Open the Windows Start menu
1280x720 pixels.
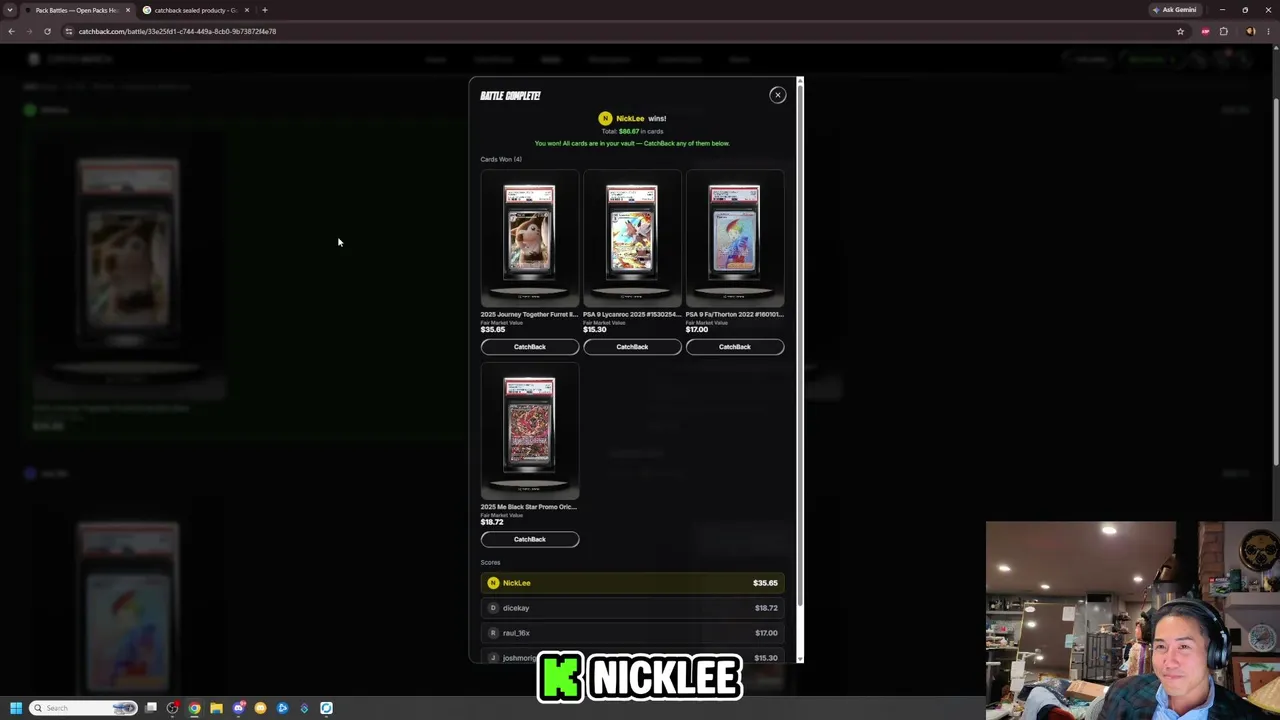pos(15,708)
